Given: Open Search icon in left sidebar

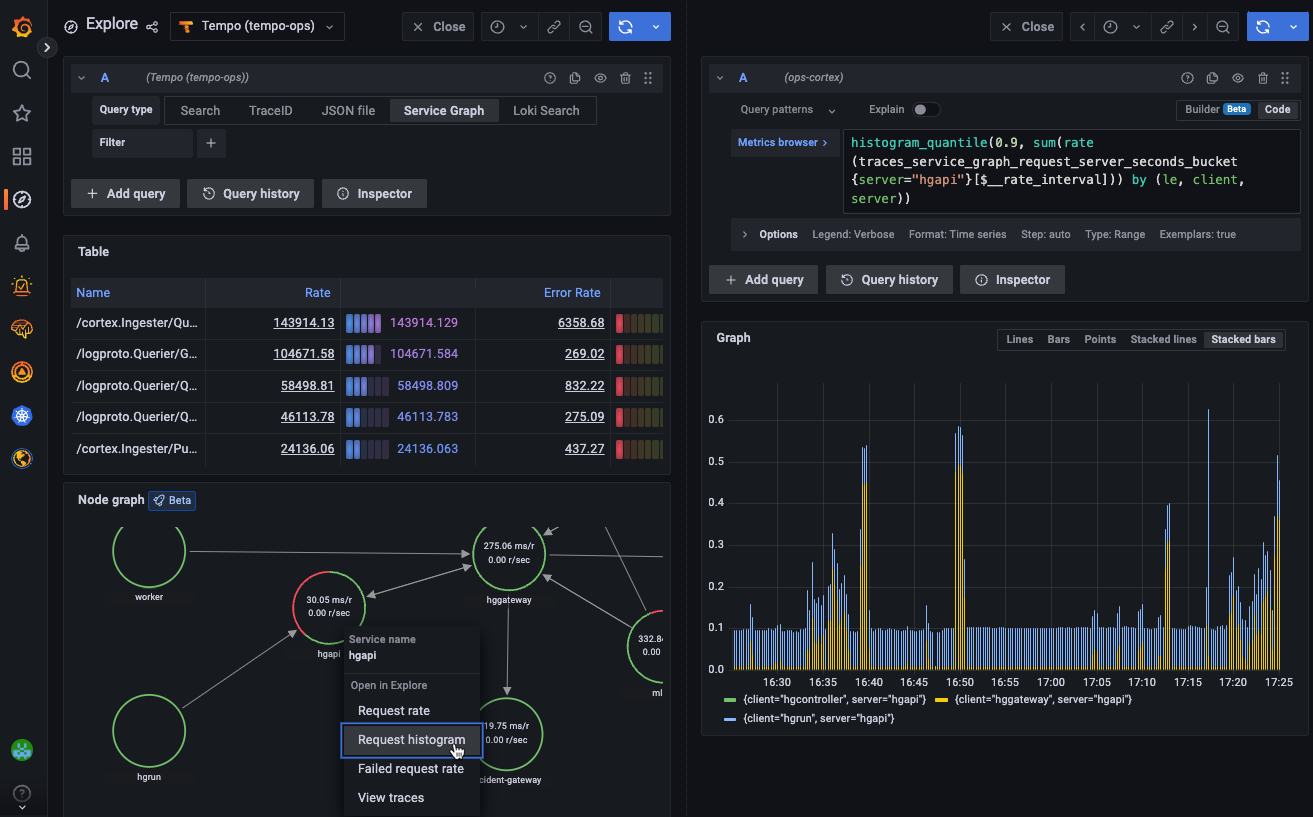Looking at the screenshot, I should tap(21, 70).
